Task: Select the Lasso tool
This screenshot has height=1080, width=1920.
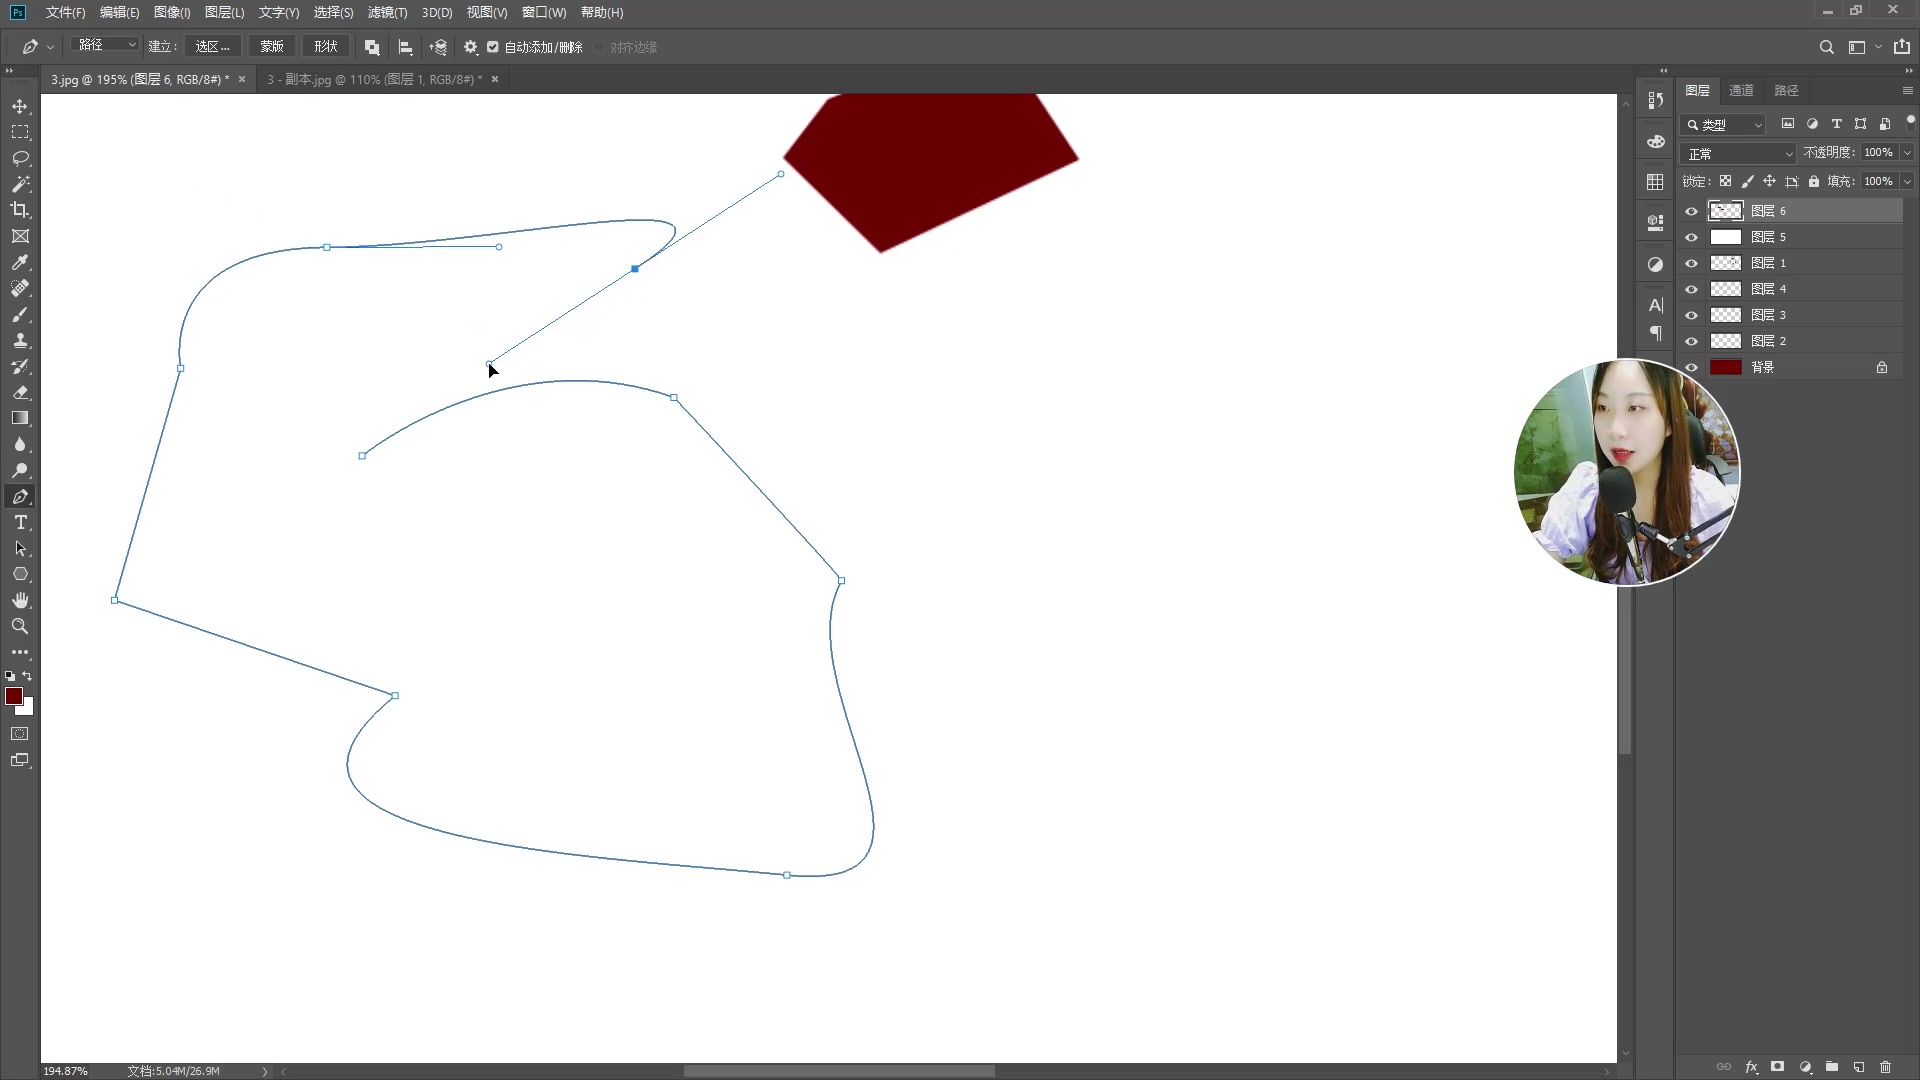Action: click(x=20, y=158)
